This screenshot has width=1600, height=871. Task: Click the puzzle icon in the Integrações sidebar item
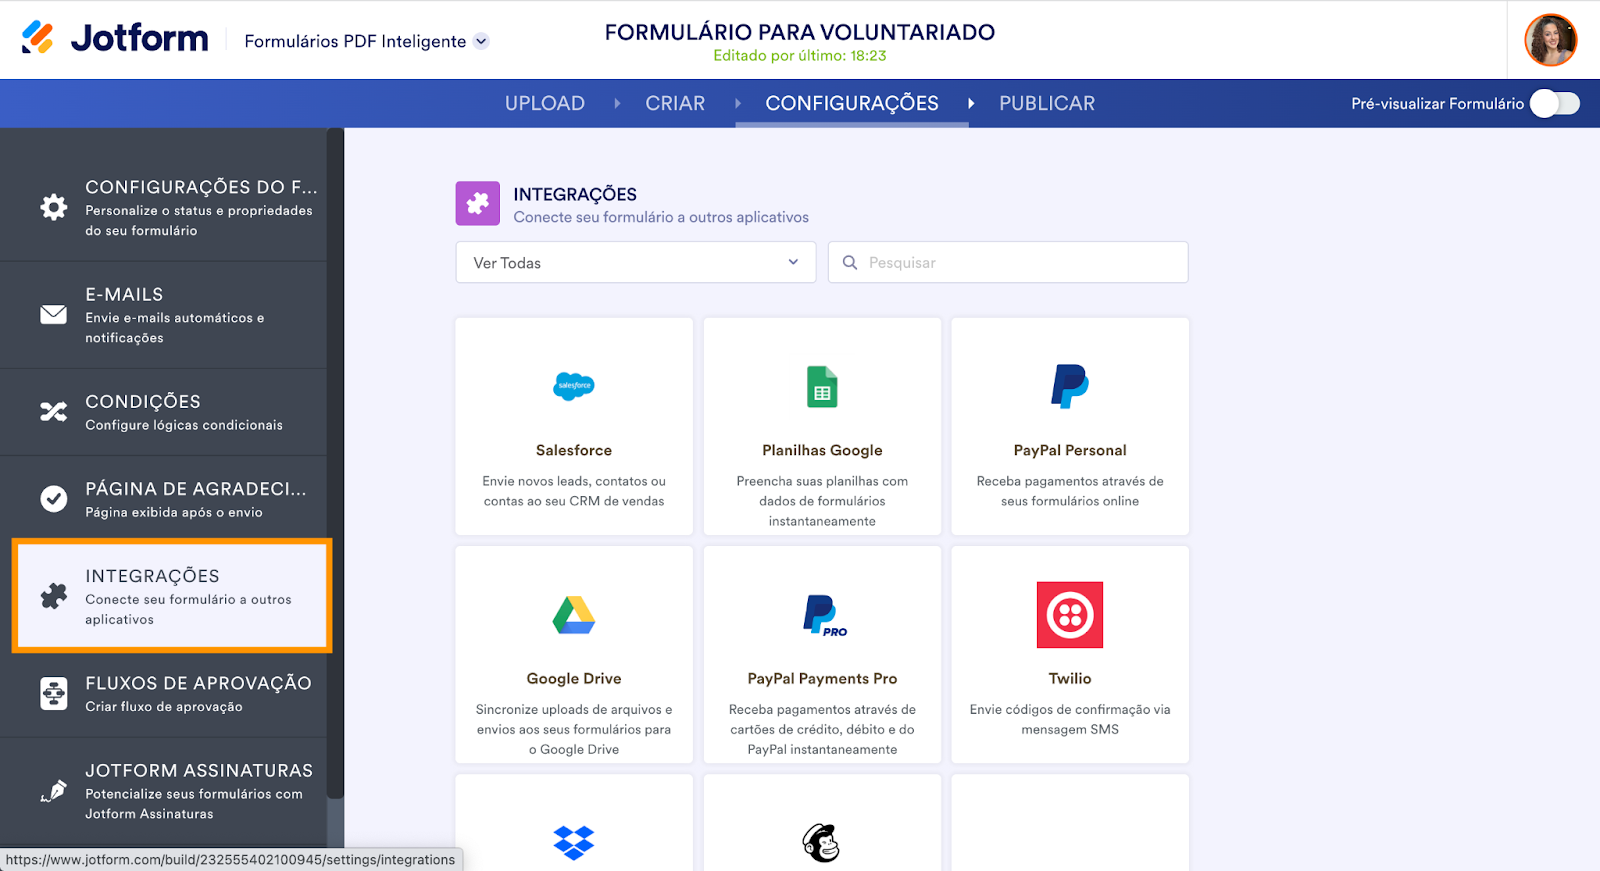(x=54, y=596)
